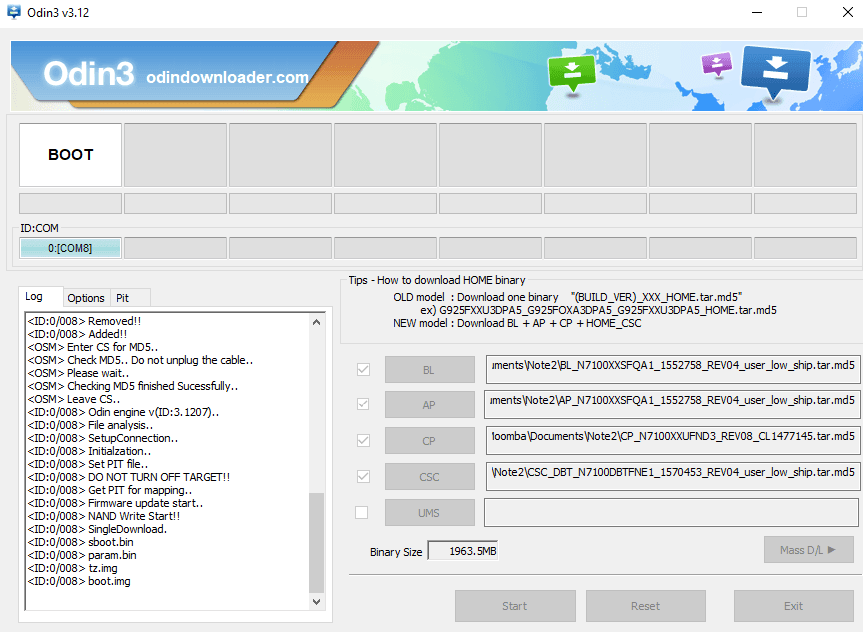Click the odindownloader.com banner text

(x=227, y=77)
